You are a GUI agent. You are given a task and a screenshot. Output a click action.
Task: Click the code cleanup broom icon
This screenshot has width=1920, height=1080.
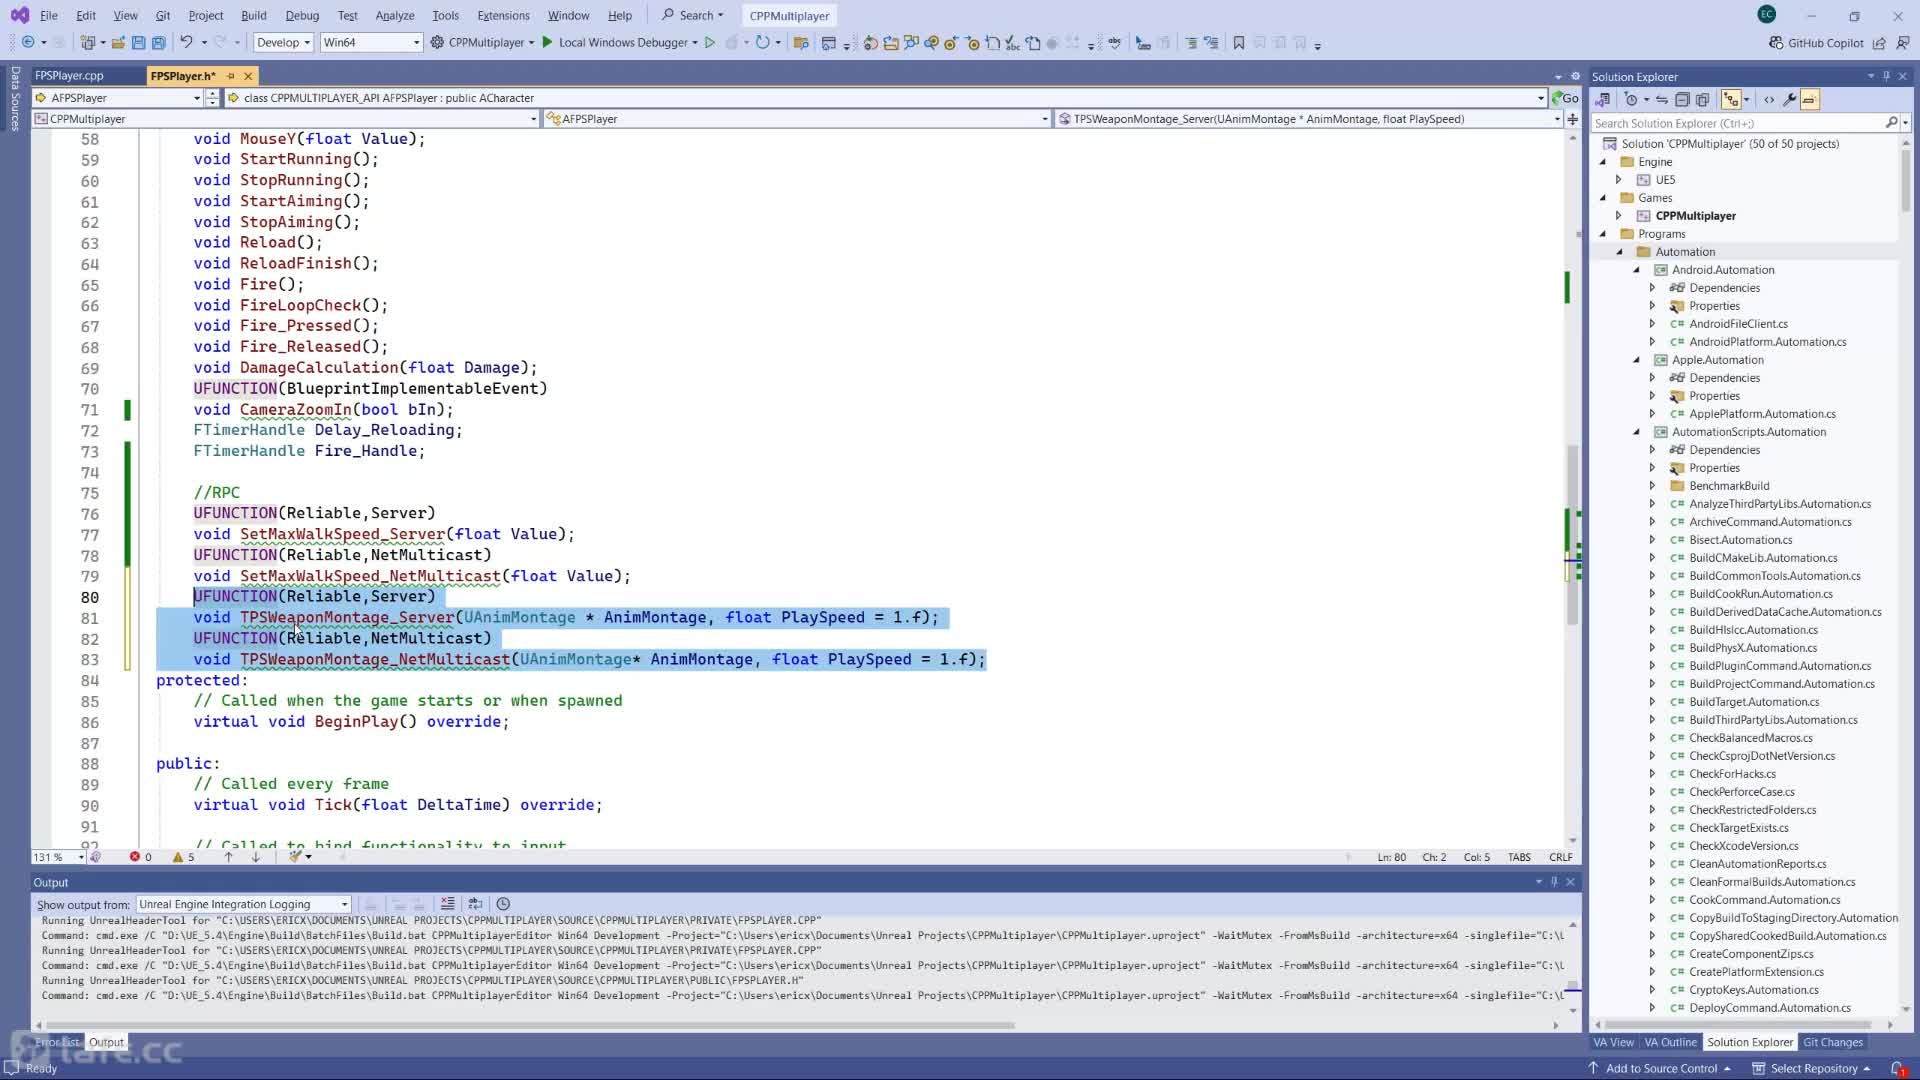pyautogui.click(x=295, y=857)
